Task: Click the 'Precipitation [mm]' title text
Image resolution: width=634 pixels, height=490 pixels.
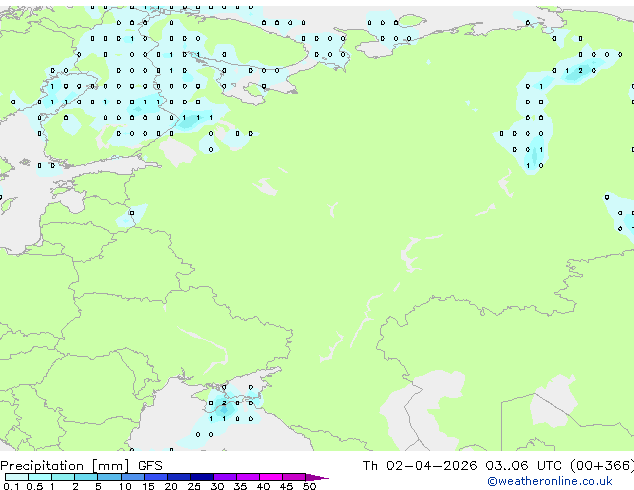Action: tap(65, 466)
